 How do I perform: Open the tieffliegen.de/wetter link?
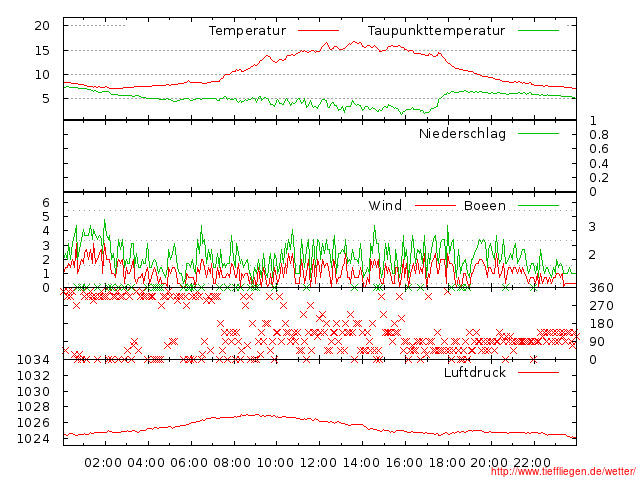click(x=563, y=471)
